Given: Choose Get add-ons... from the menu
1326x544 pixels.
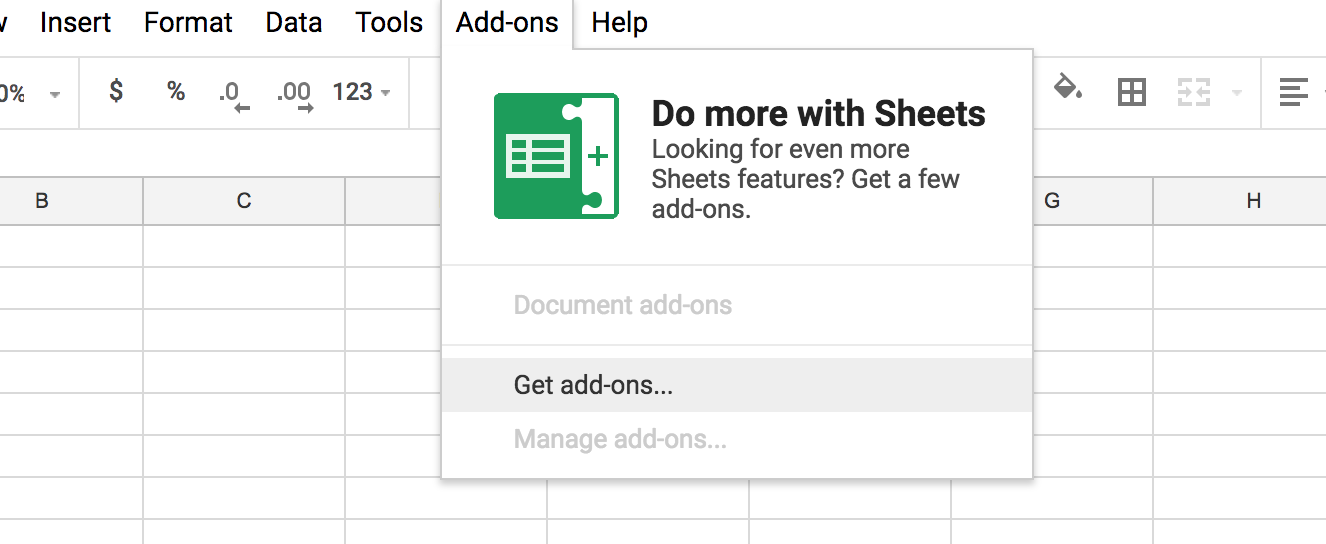Looking at the screenshot, I should tap(593, 385).
